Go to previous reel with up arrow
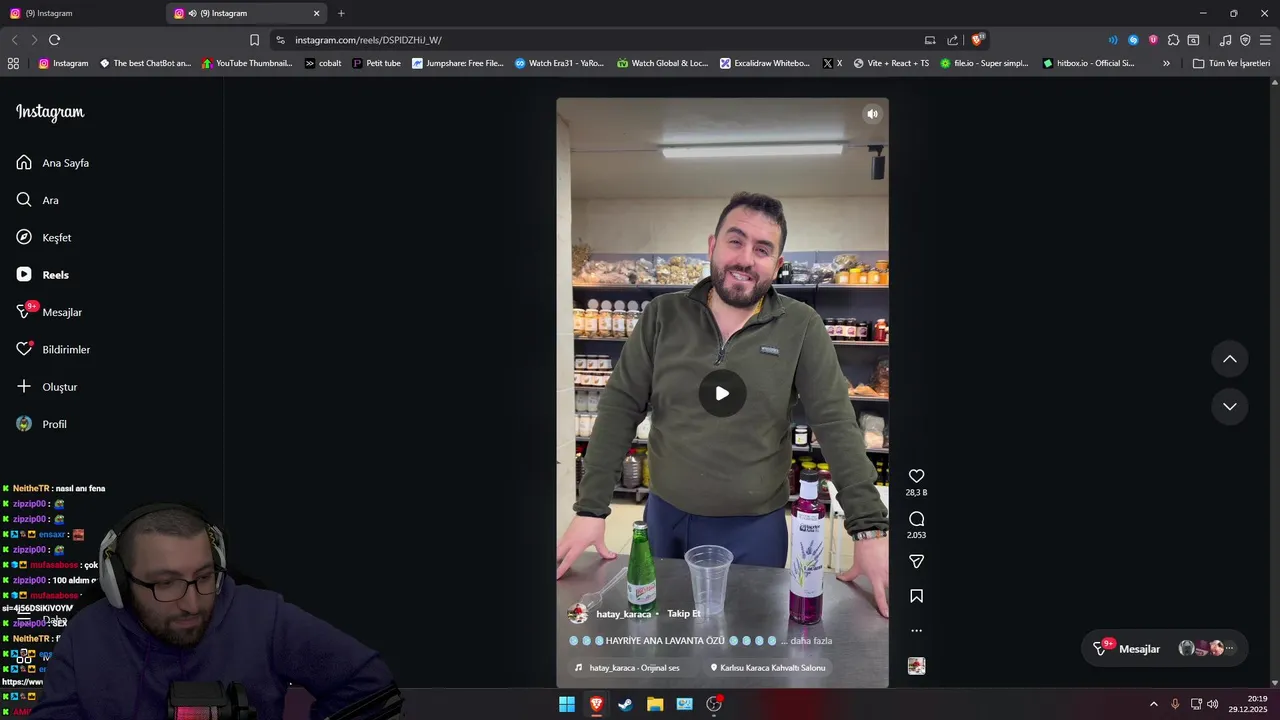The height and width of the screenshot is (720, 1280). tap(1230, 359)
